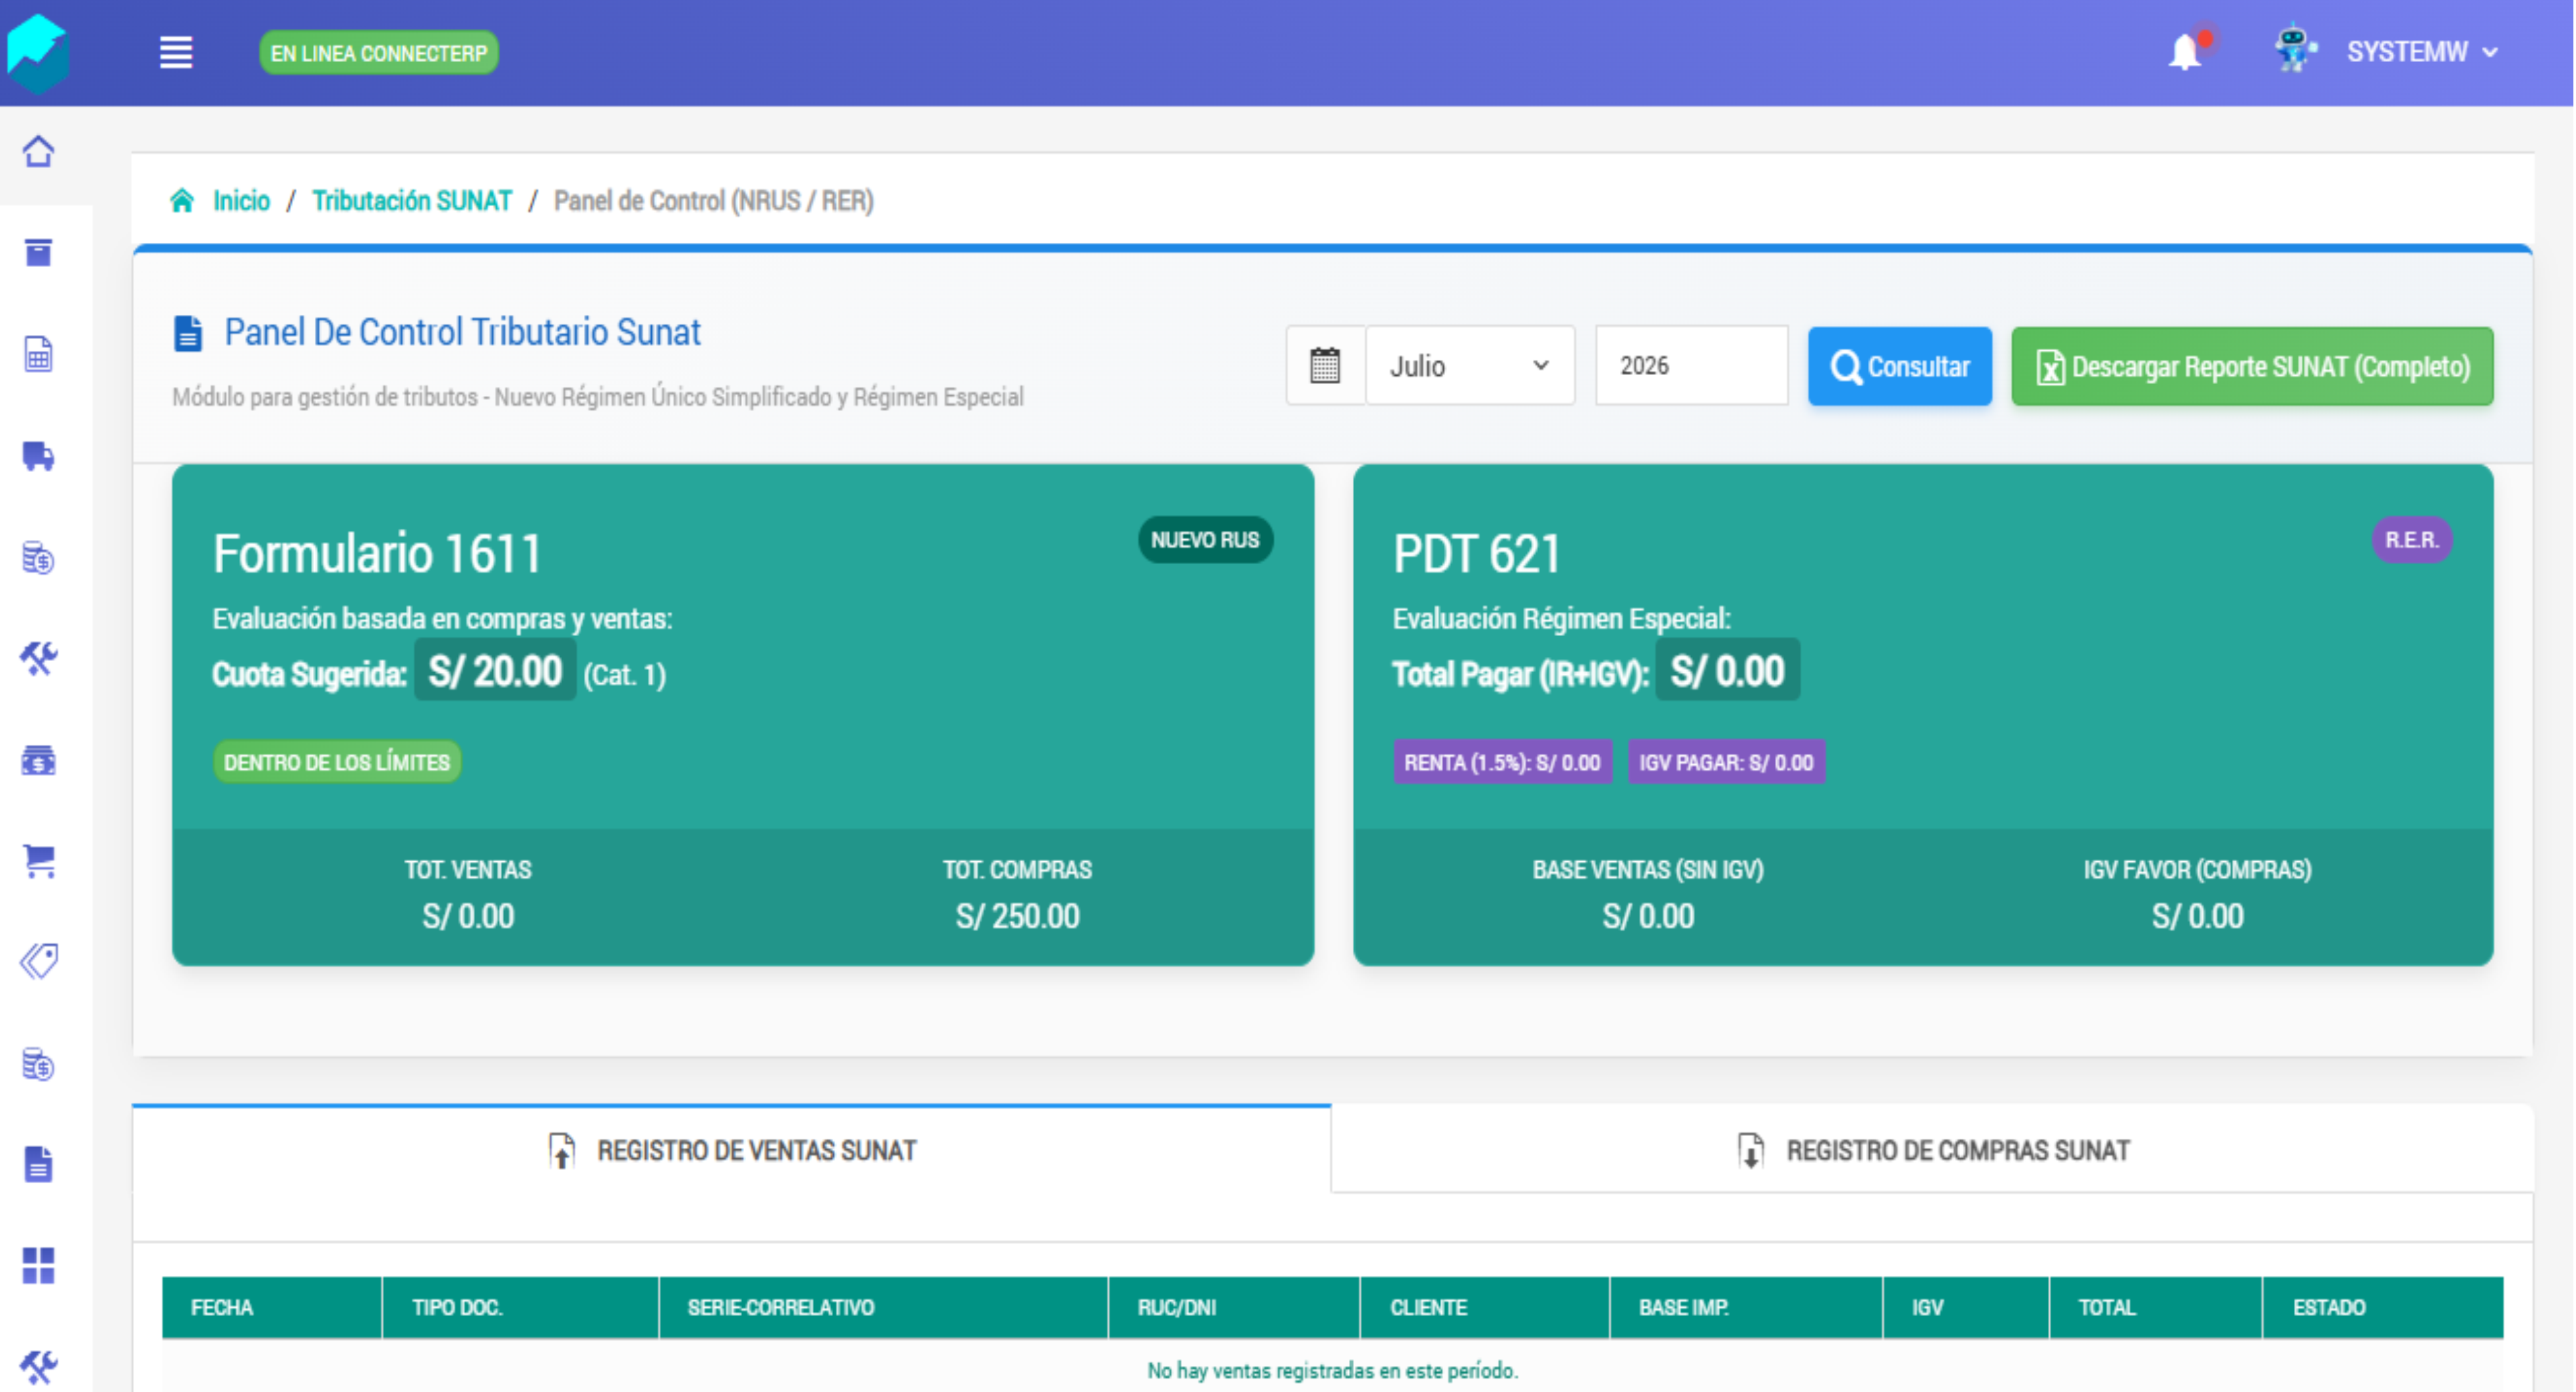Click the ConnectERP logo
Image resolution: width=2576 pixels, height=1392 pixels.
pos(37,53)
